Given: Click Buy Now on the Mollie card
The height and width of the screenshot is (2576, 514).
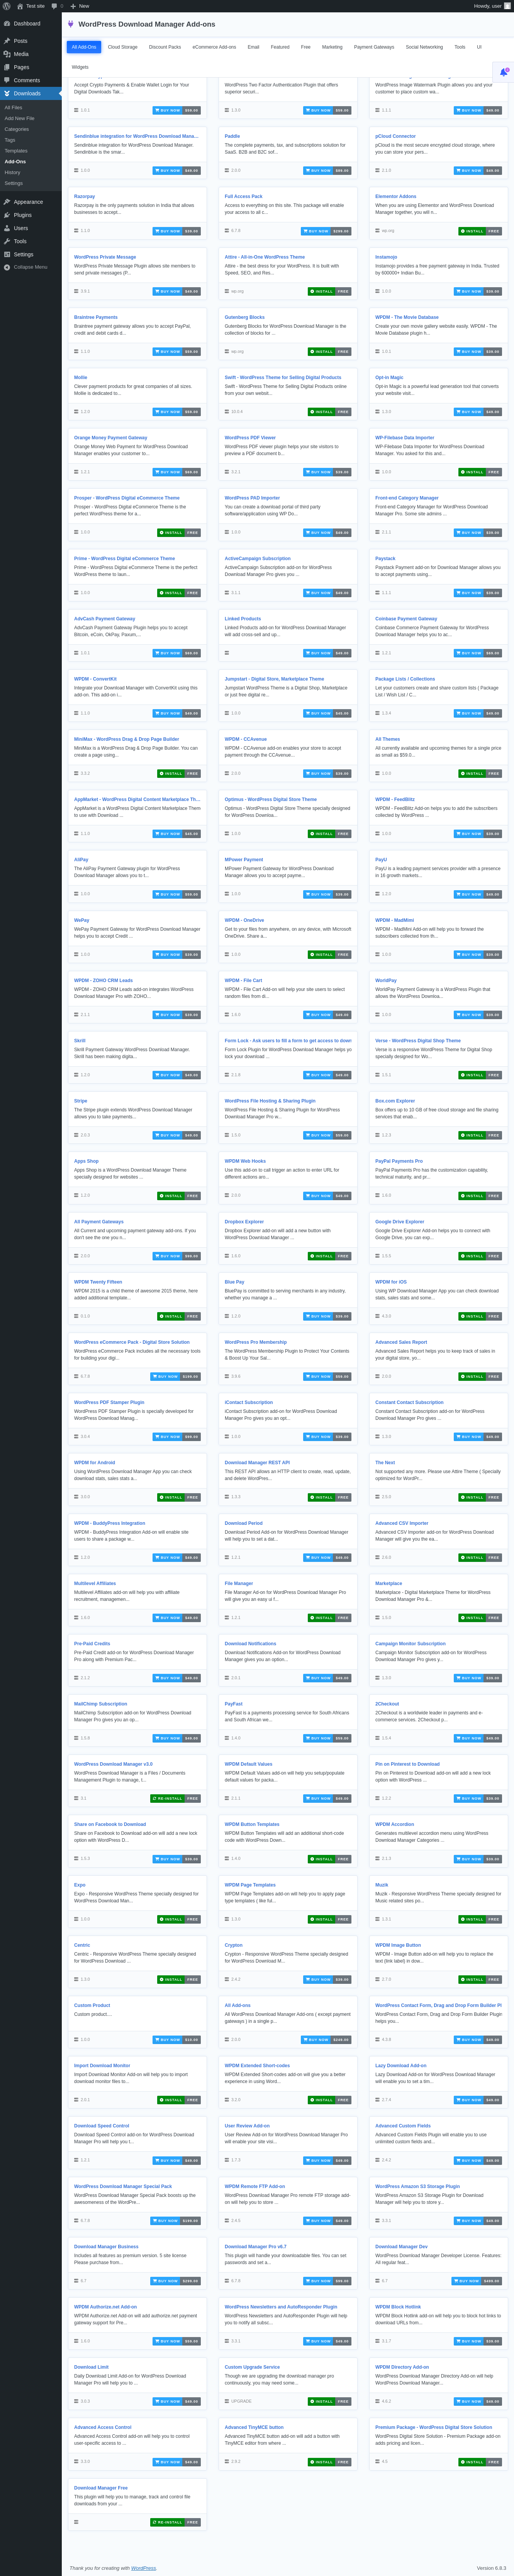Looking at the screenshot, I should click(177, 412).
